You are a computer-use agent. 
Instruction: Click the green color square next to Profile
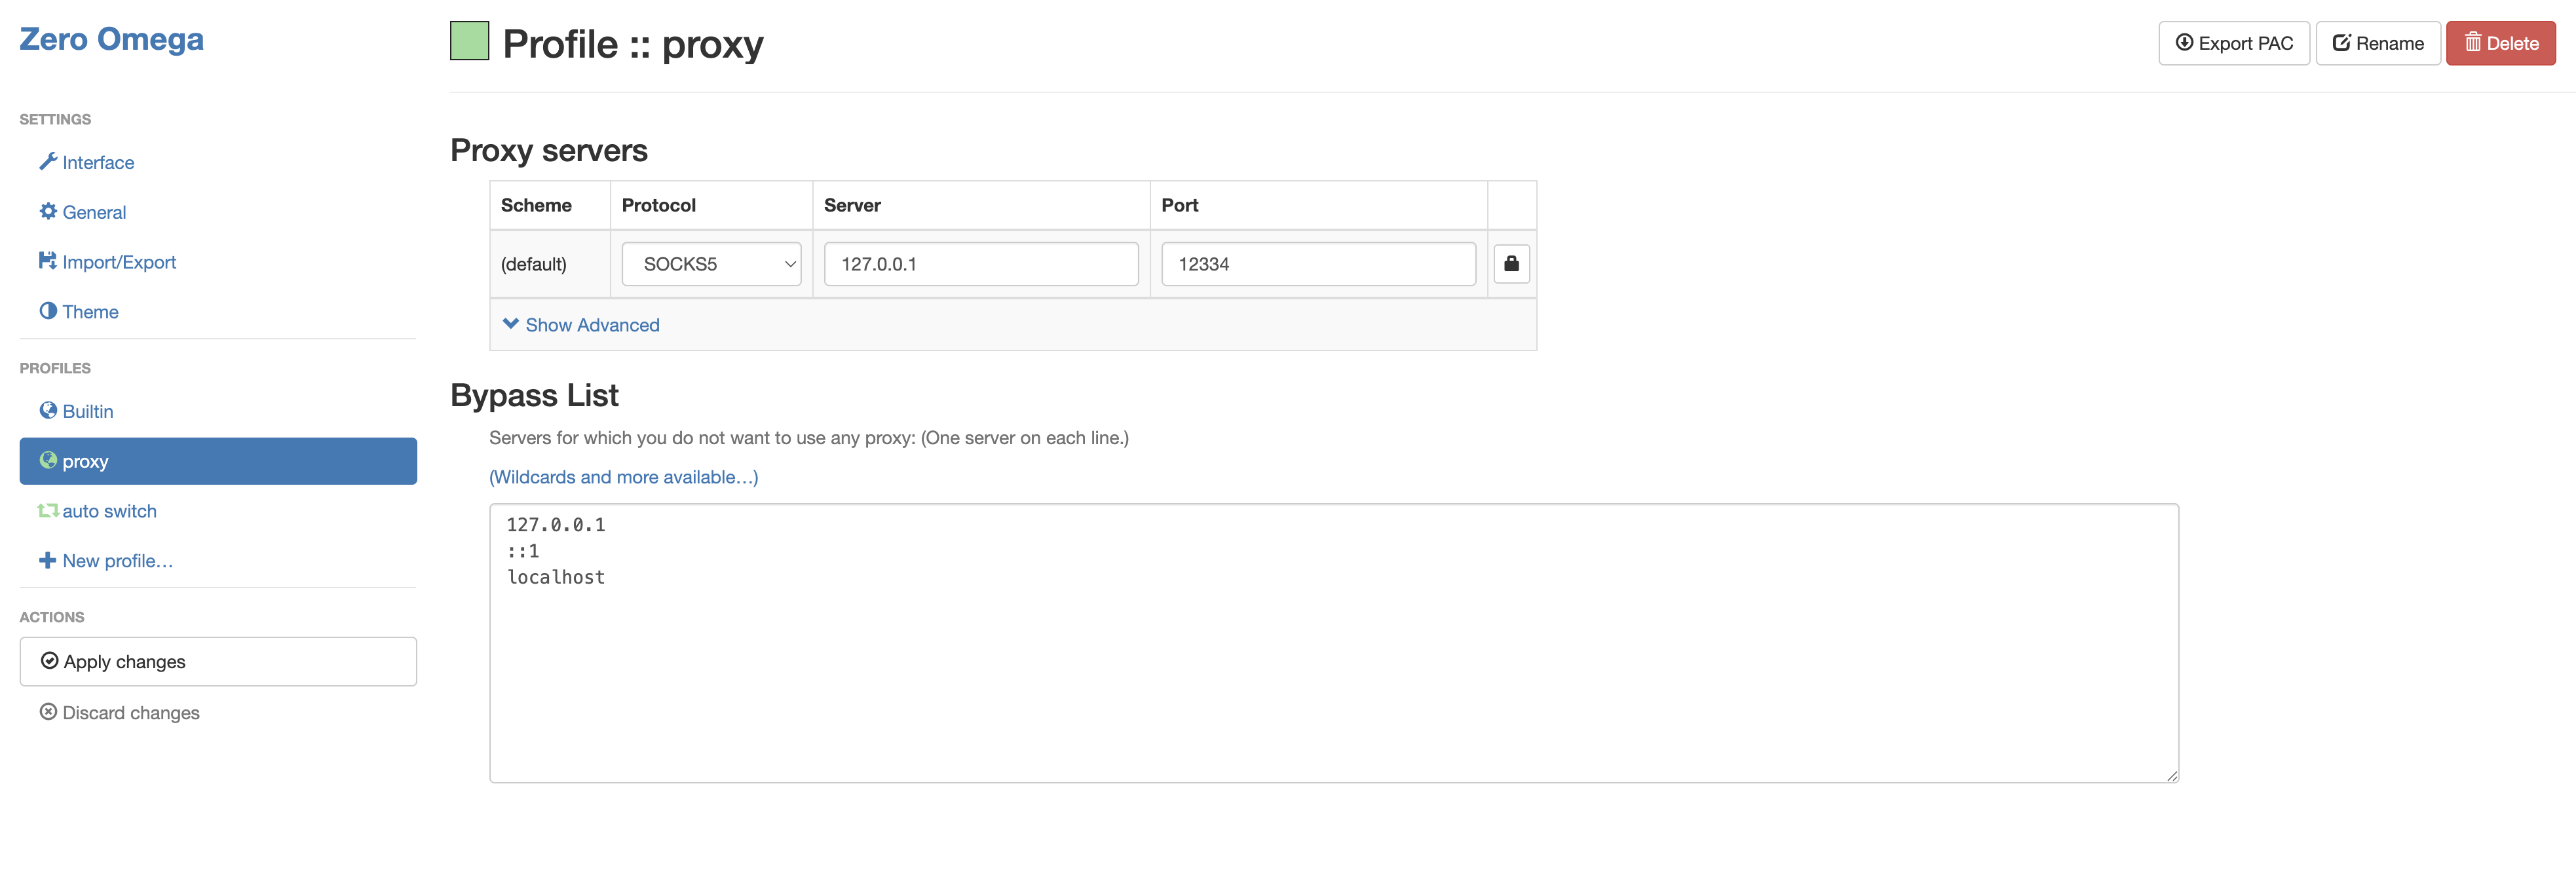coord(469,41)
